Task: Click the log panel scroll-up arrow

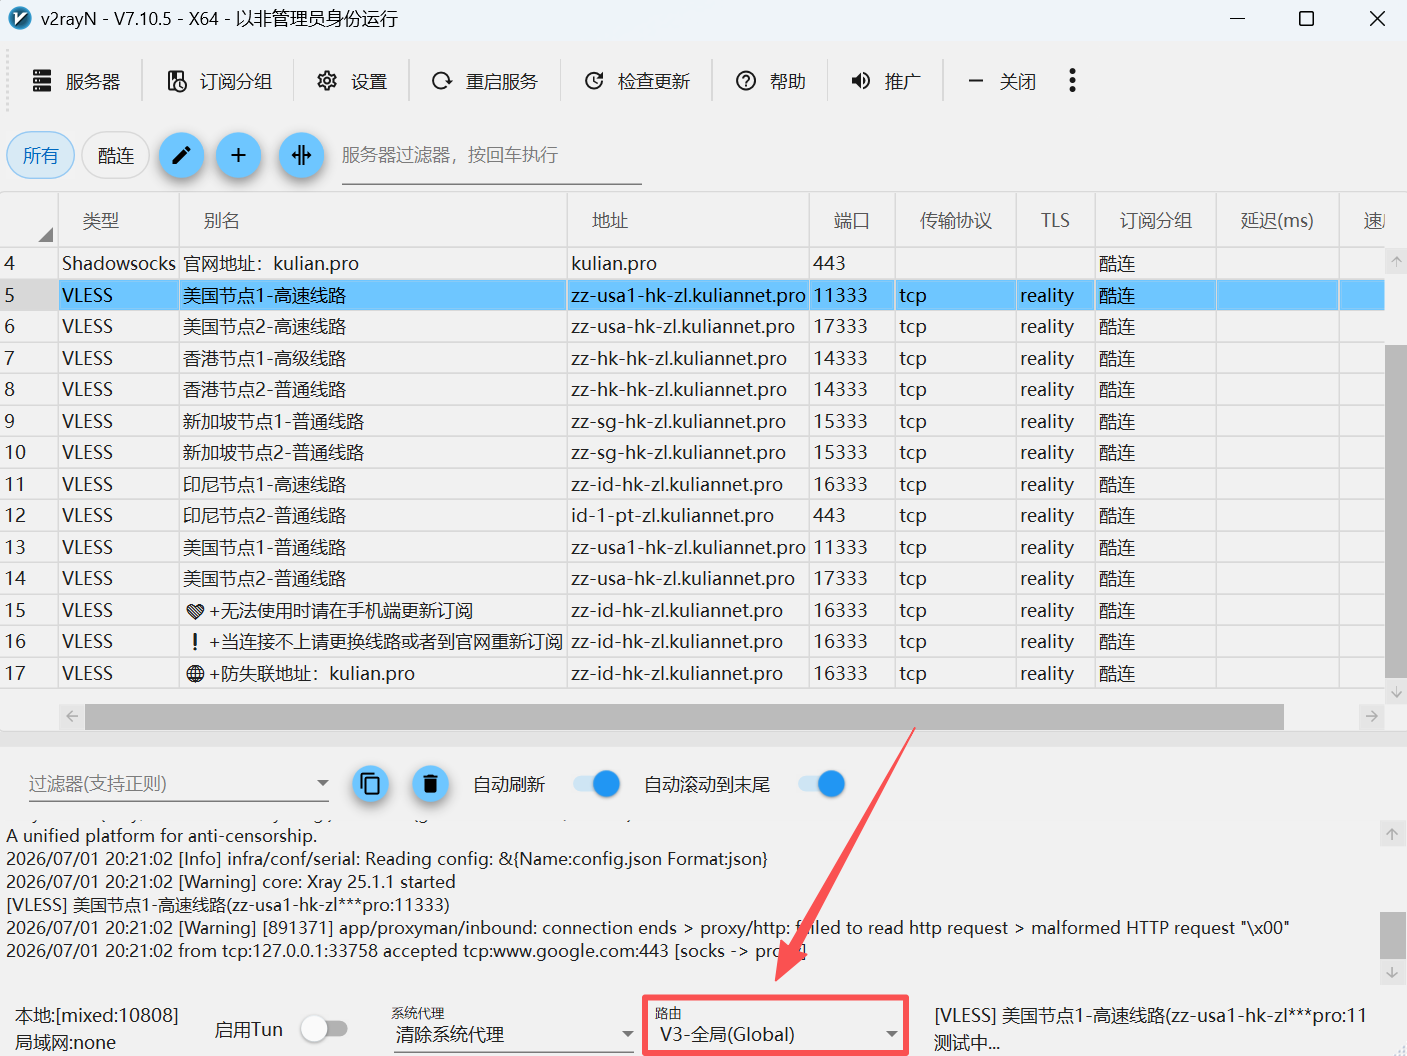Action: [1392, 834]
